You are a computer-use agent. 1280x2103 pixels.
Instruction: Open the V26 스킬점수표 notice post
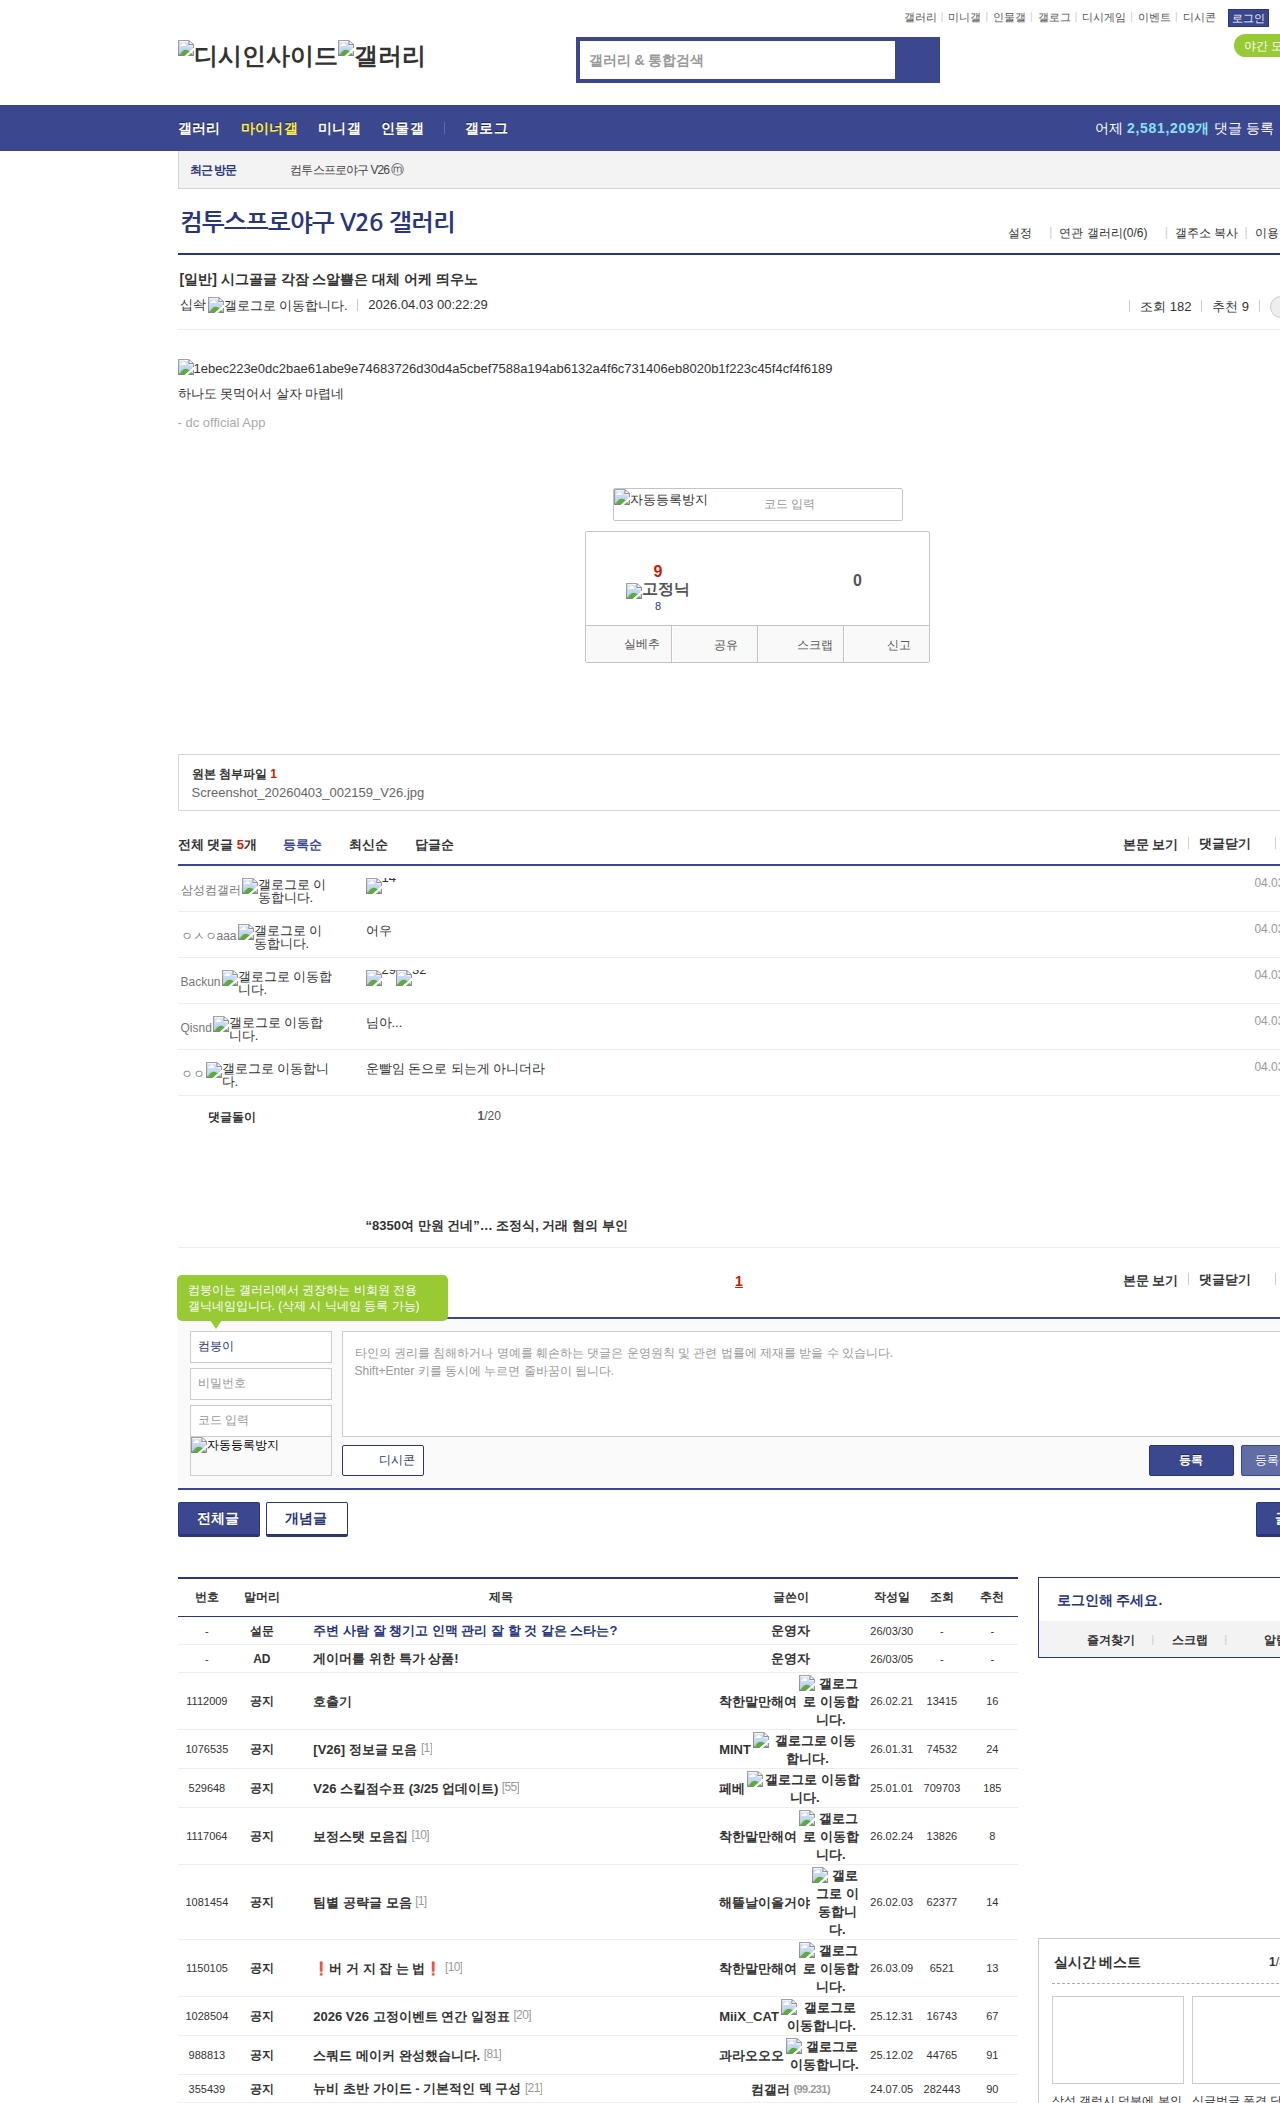point(405,1788)
